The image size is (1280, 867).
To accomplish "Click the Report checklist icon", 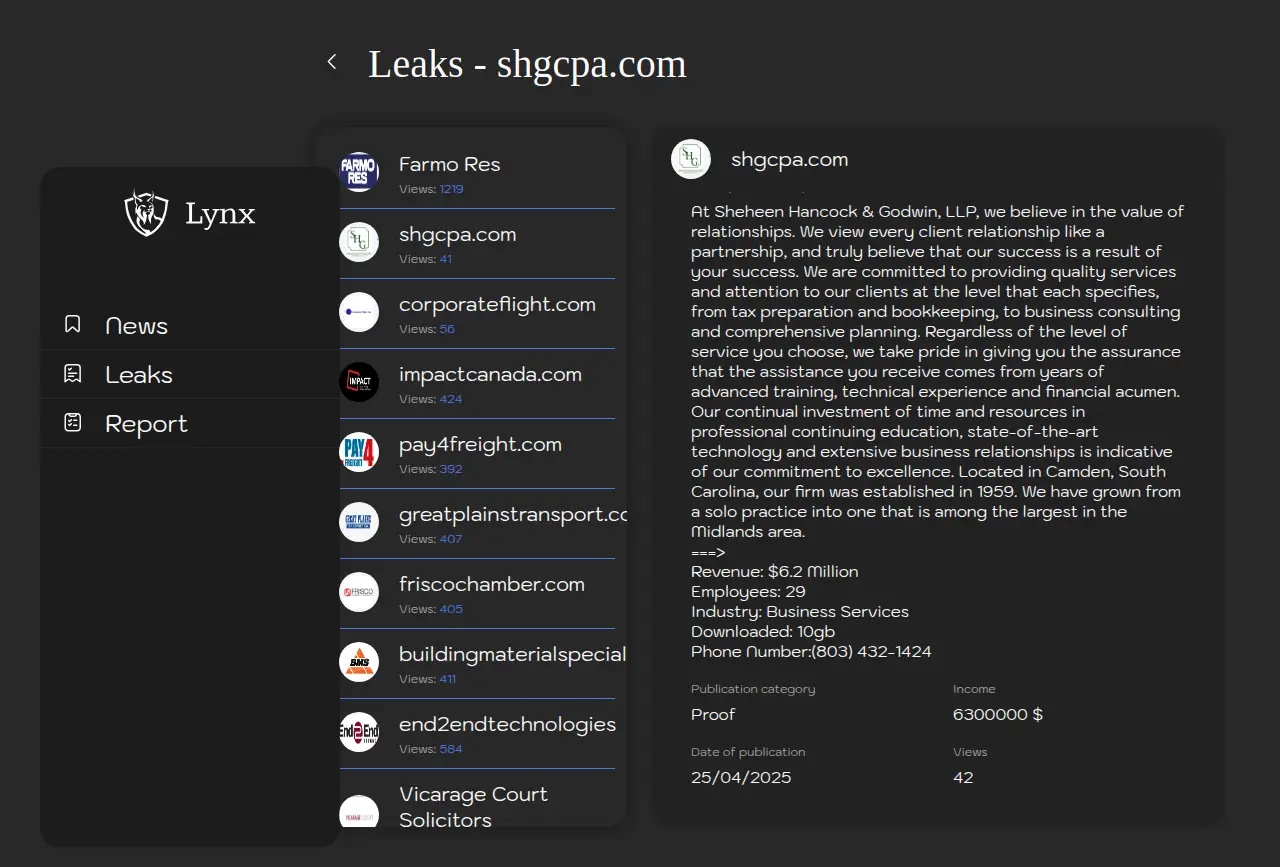I will pyautogui.click(x=73, y=423).
